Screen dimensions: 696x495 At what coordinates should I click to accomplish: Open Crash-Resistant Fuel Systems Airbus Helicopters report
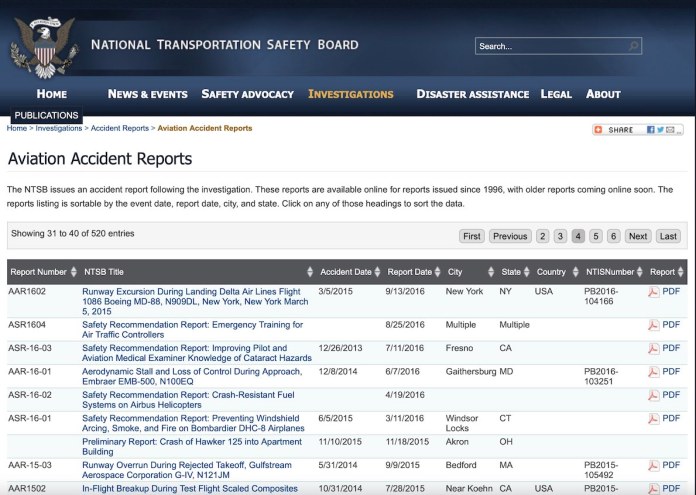click(x=188, y=400)
